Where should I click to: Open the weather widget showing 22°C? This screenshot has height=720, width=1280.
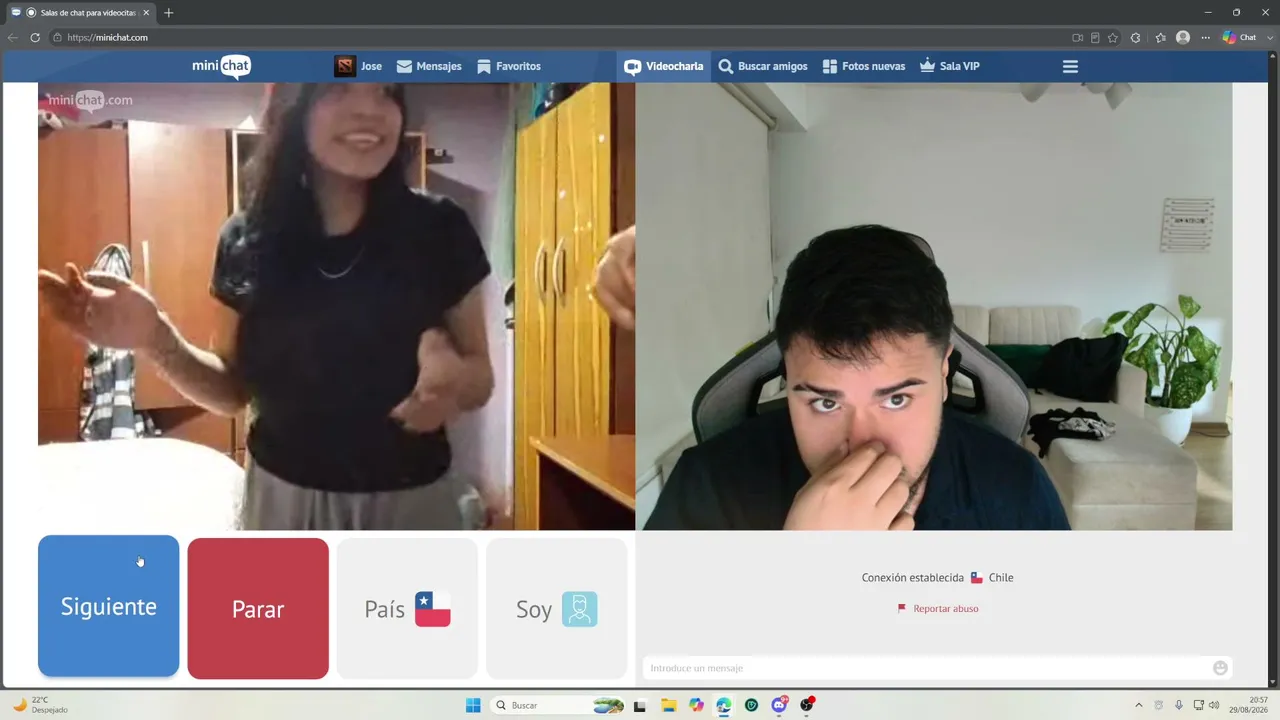point(40,705)
